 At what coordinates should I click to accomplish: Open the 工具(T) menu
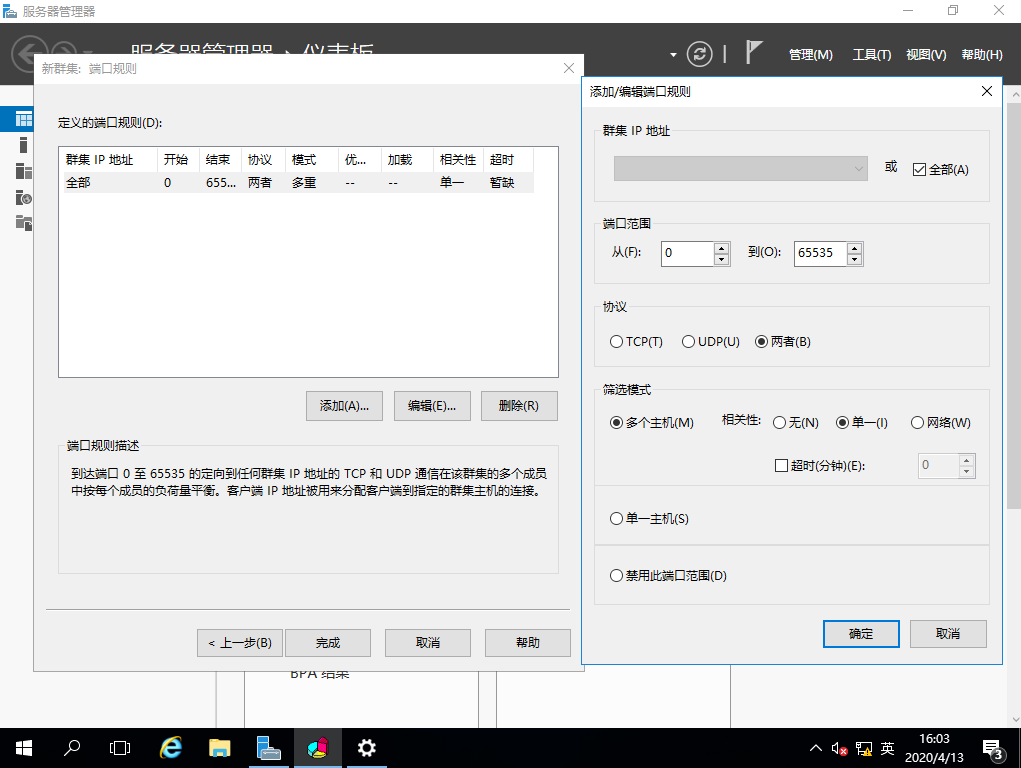(871, 55)
